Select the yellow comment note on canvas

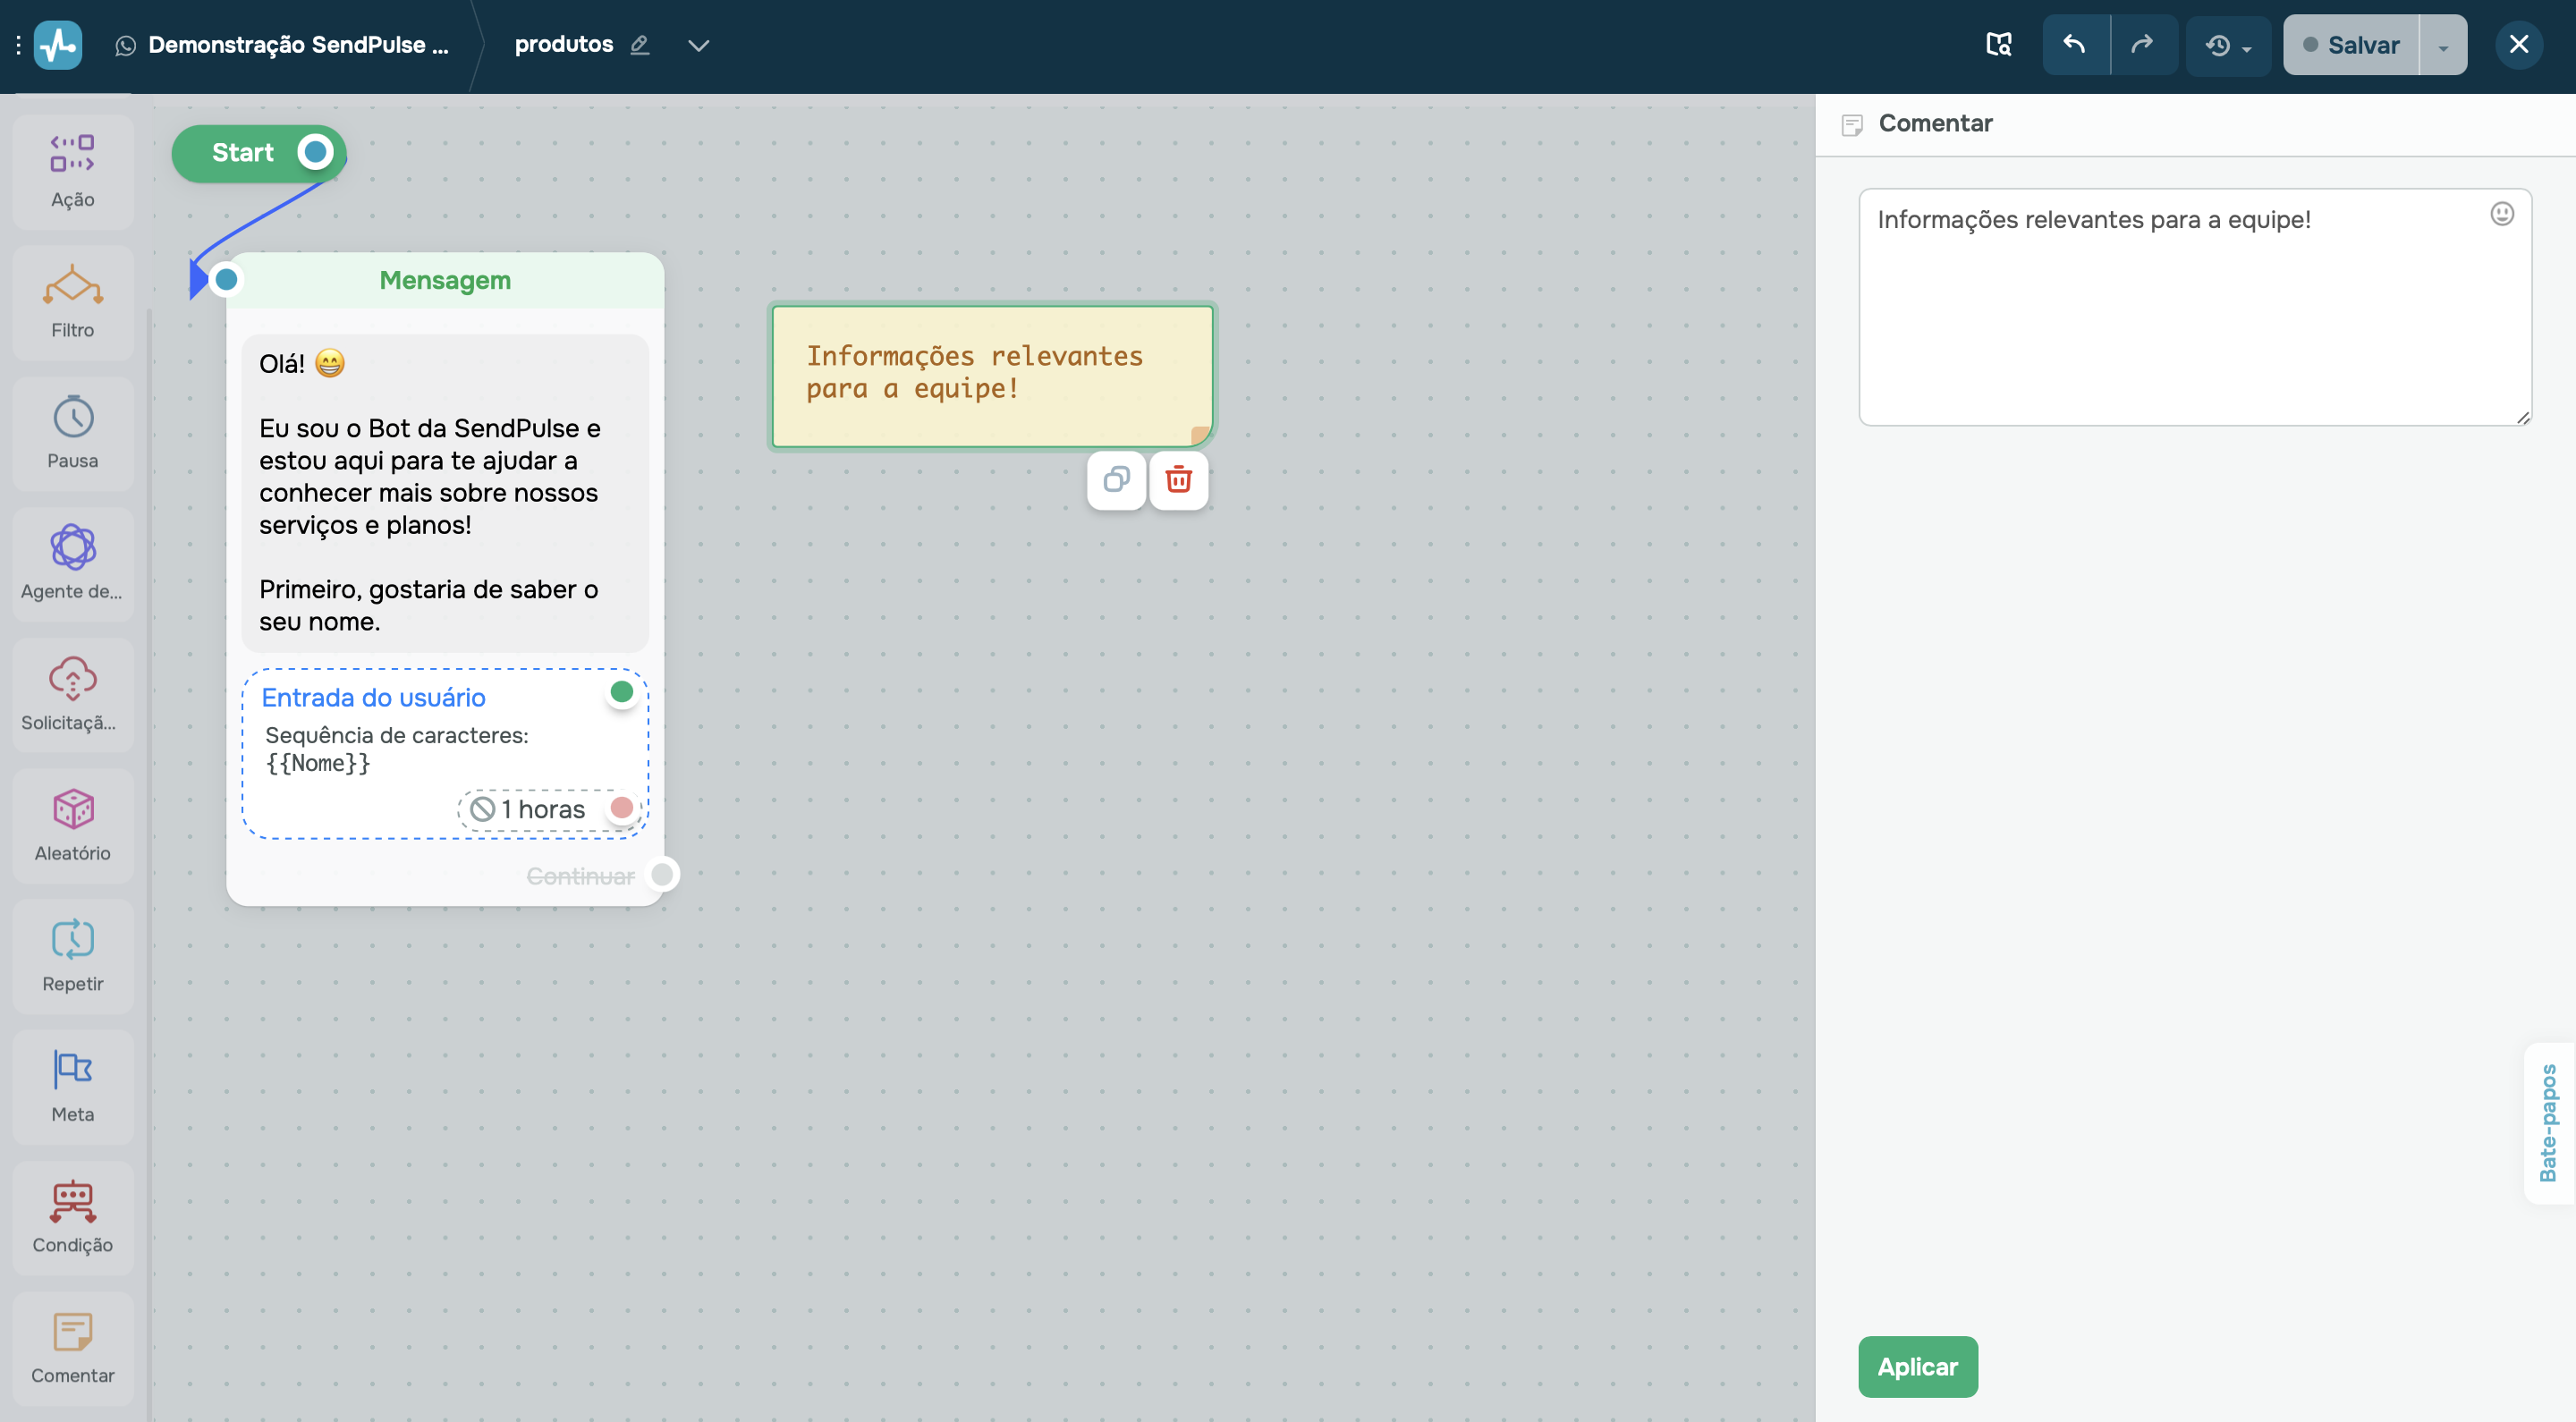coord(992,376)
